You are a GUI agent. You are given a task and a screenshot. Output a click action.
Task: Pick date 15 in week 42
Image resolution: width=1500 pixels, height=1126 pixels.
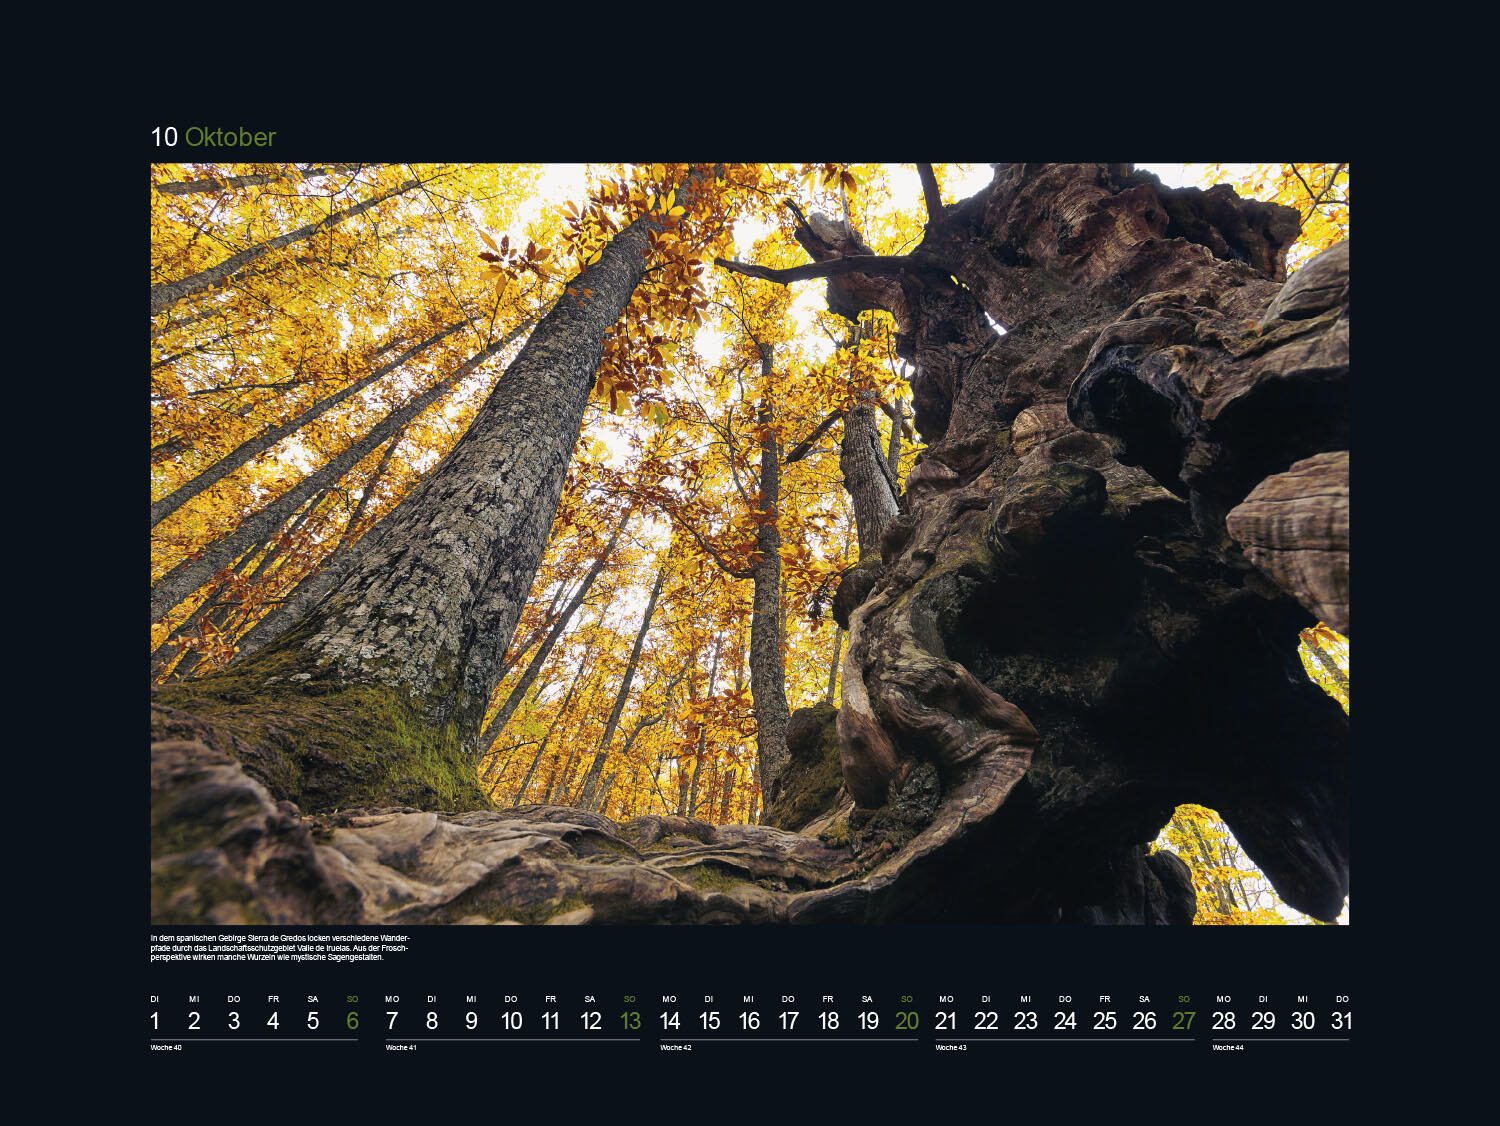[709, 1021]
